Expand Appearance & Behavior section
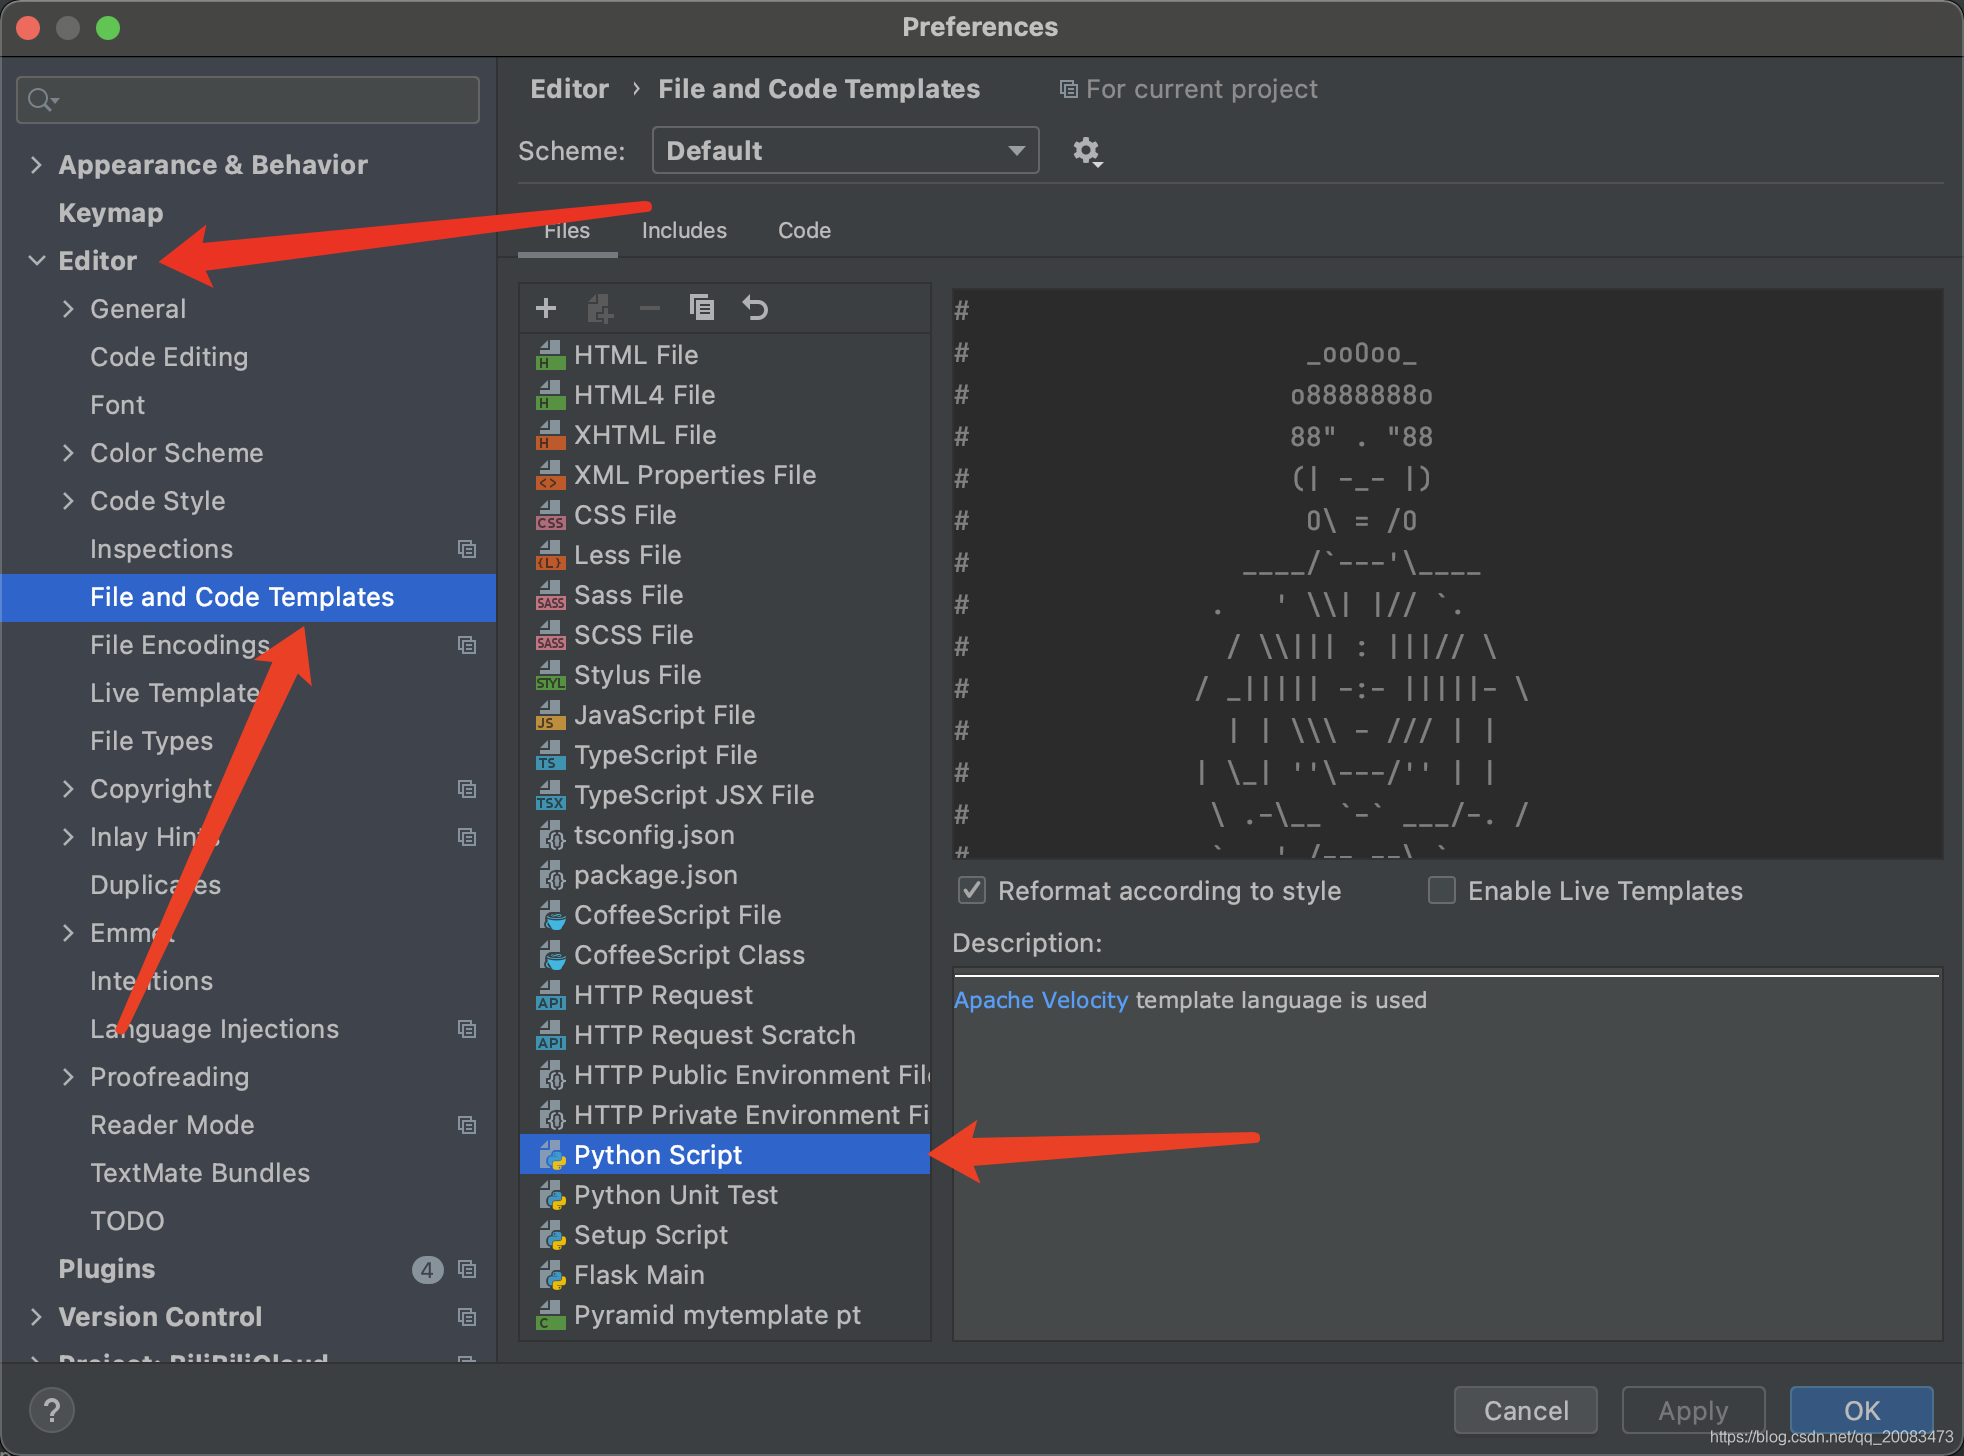 pos(36,165)
